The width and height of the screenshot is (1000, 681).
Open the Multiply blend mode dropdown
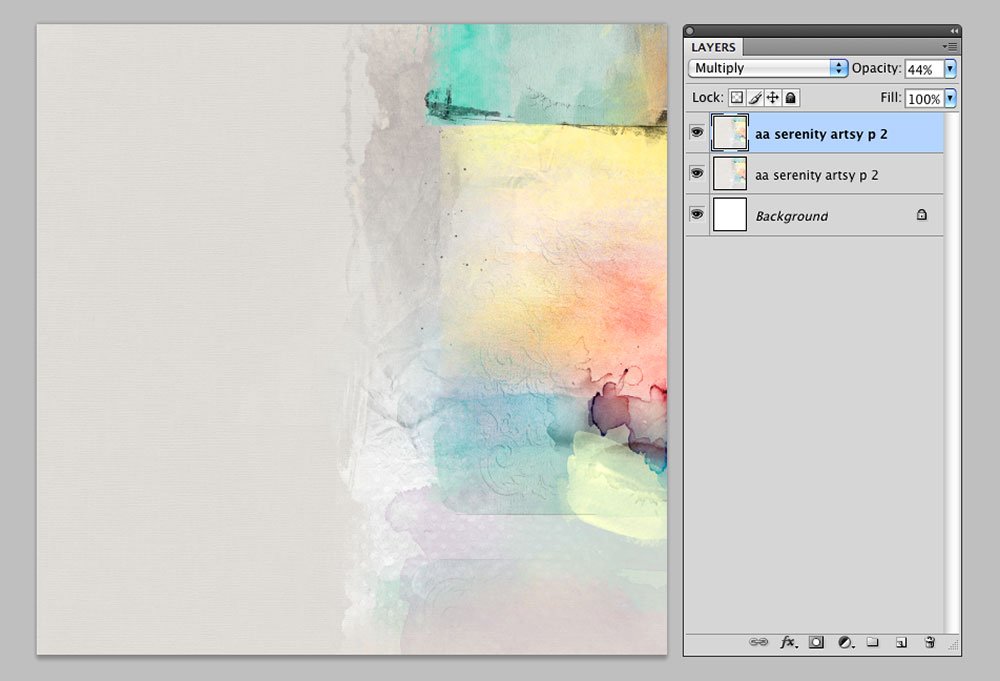click(x=768, y=68)
